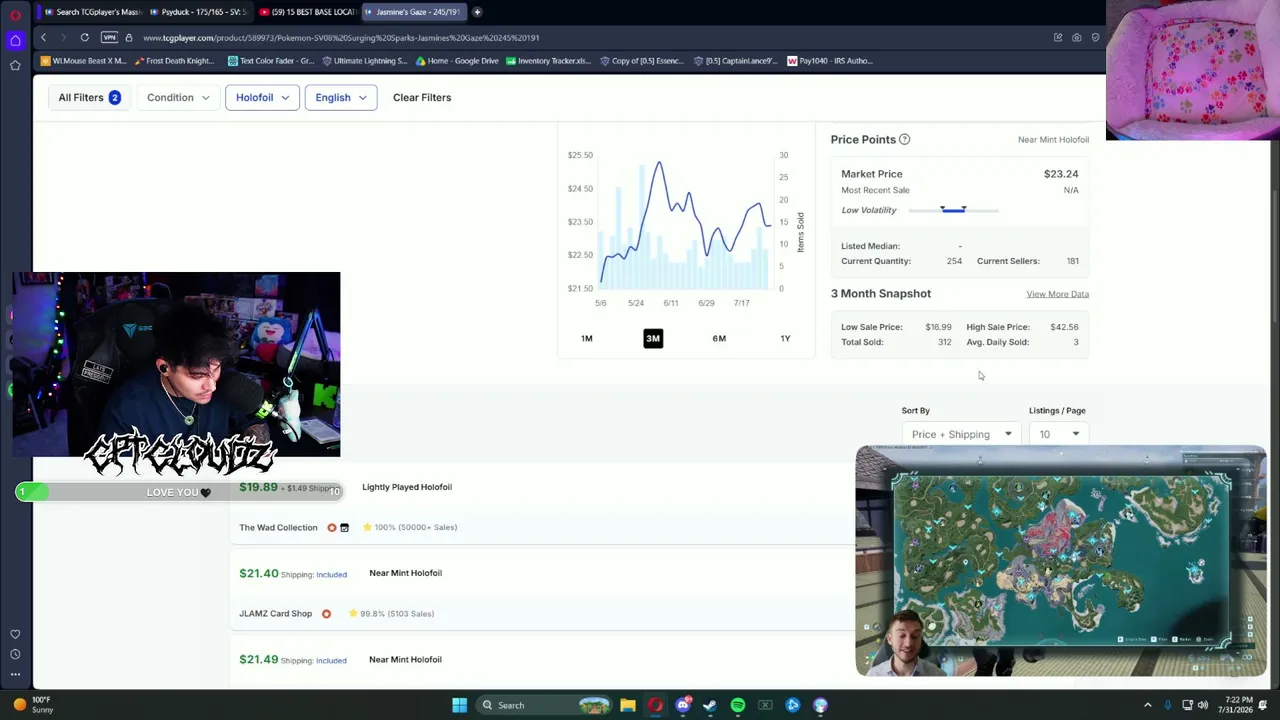Screen dimensions: 1280x720
Task: Open the Sort By Price + Shipping dropdown
Action: 961,434
